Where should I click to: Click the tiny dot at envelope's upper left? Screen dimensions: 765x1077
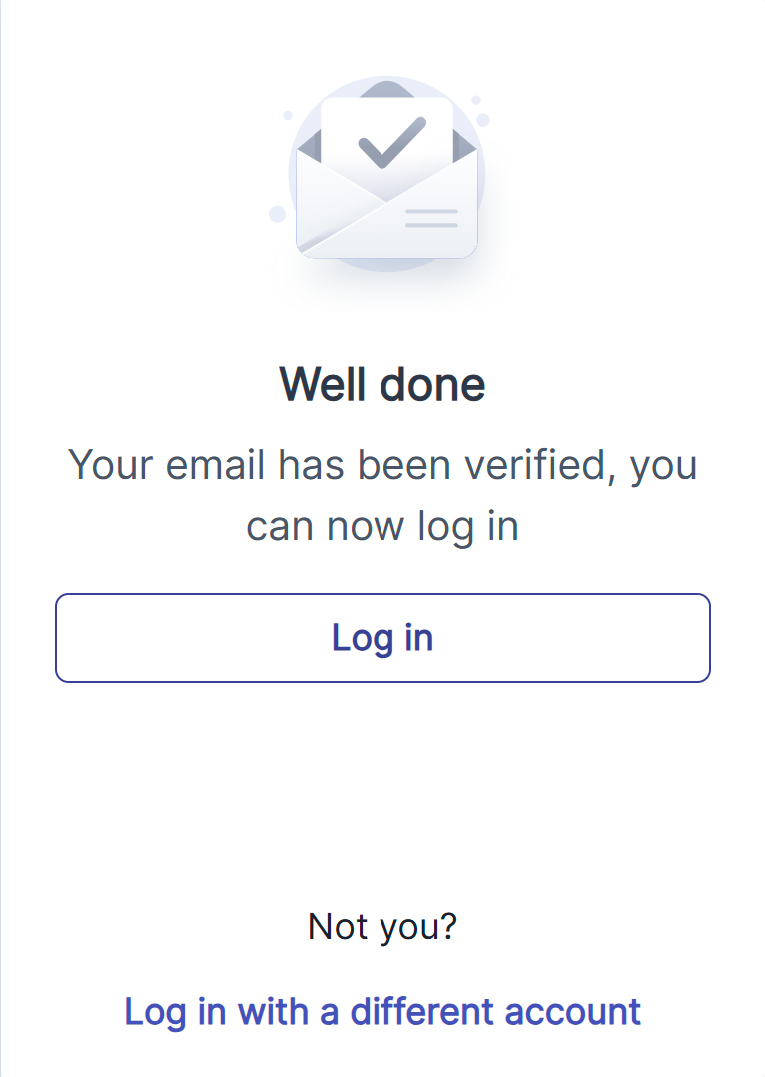tap(288, 115)
